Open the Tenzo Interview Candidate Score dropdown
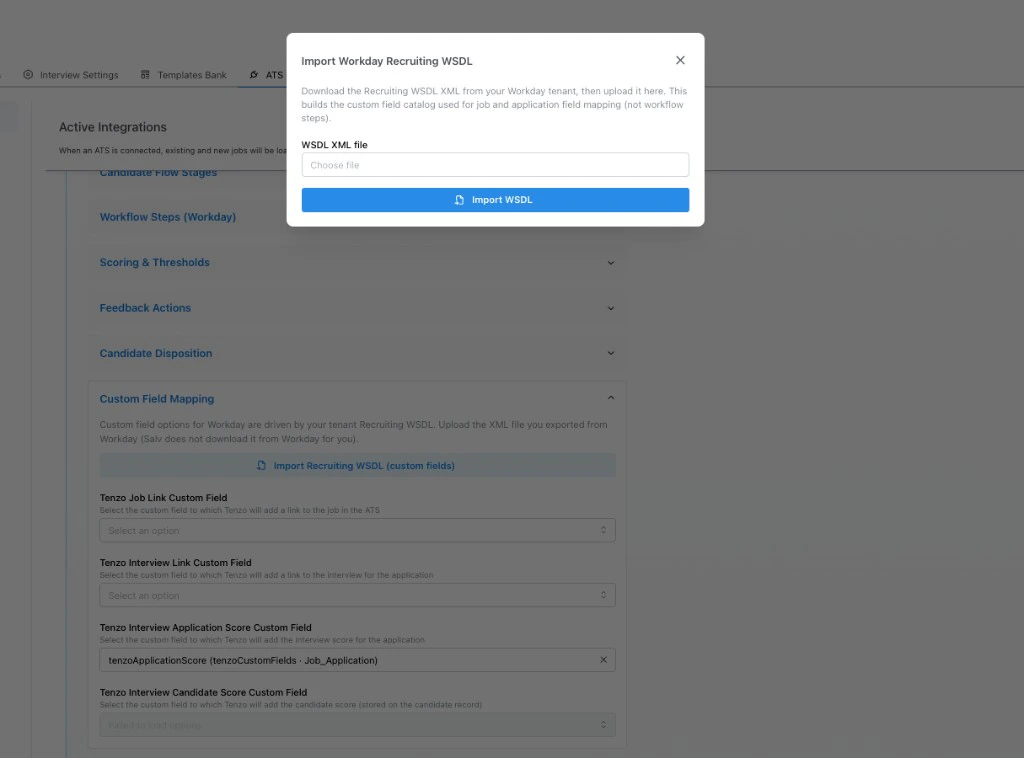The width and height of the screenshot is (1024, 758). click(x=357, y=725)
